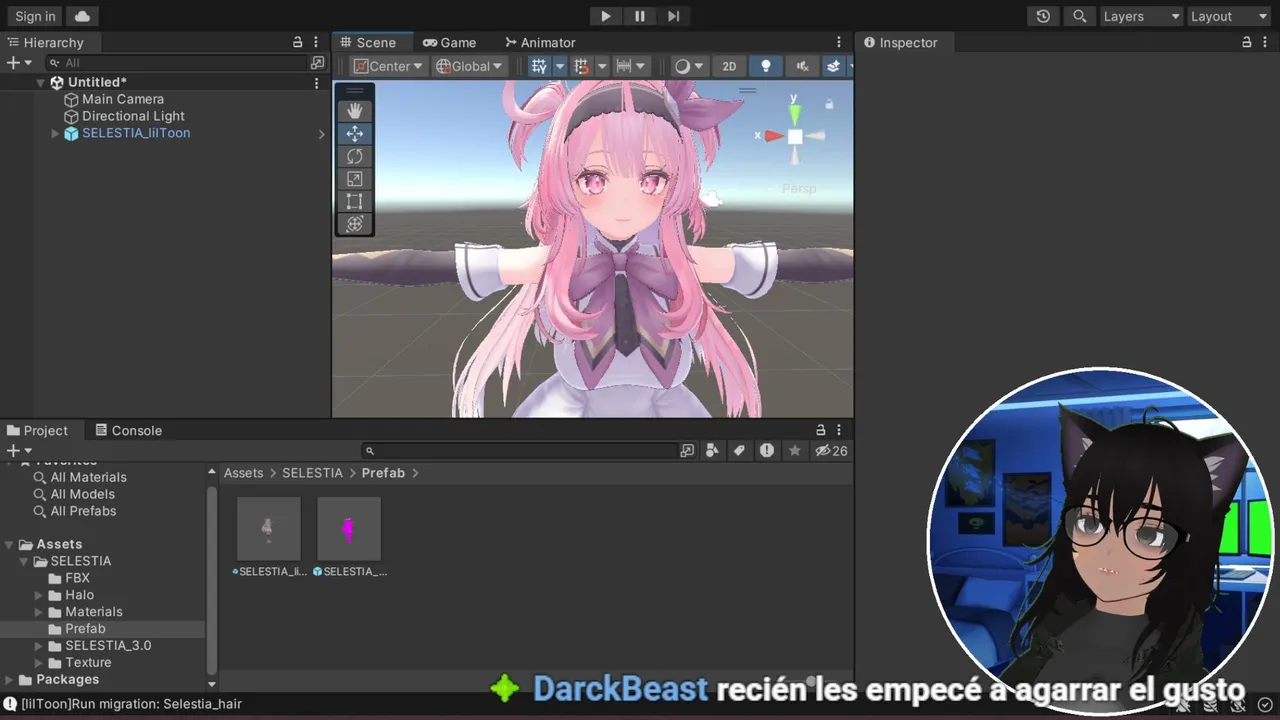Open the Hierarchy create (+) dropdown
The height and width of the screenshot is (720, 1280).
[x=19, y=63]
